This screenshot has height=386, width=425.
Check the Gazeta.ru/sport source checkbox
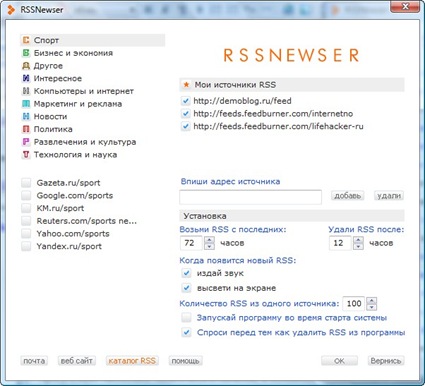[26, 183]
